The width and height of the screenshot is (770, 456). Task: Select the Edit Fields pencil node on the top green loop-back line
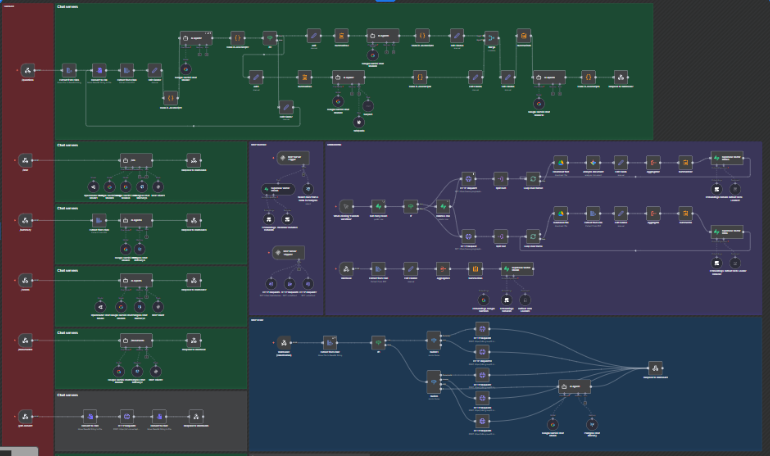point(286,107)
